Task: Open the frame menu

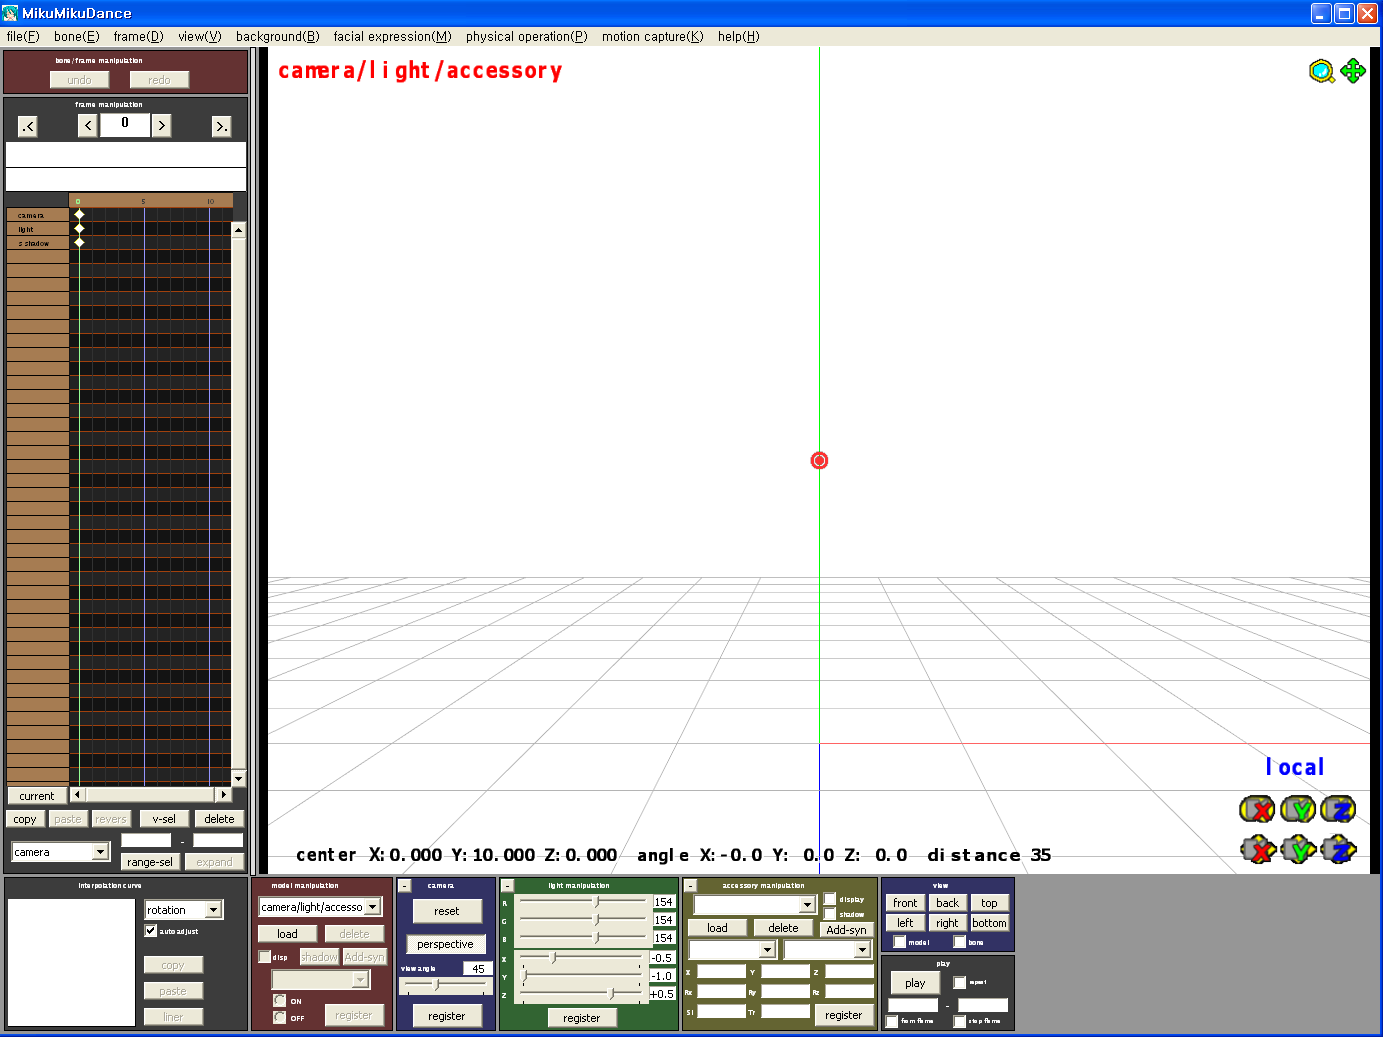Action: pos(138,36)
